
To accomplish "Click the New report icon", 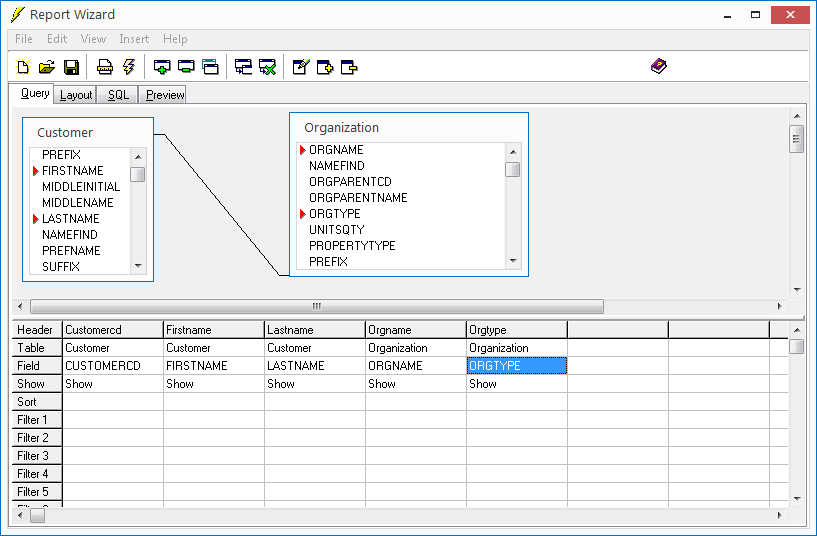I will pyautogui.click(x=22, y=67).
